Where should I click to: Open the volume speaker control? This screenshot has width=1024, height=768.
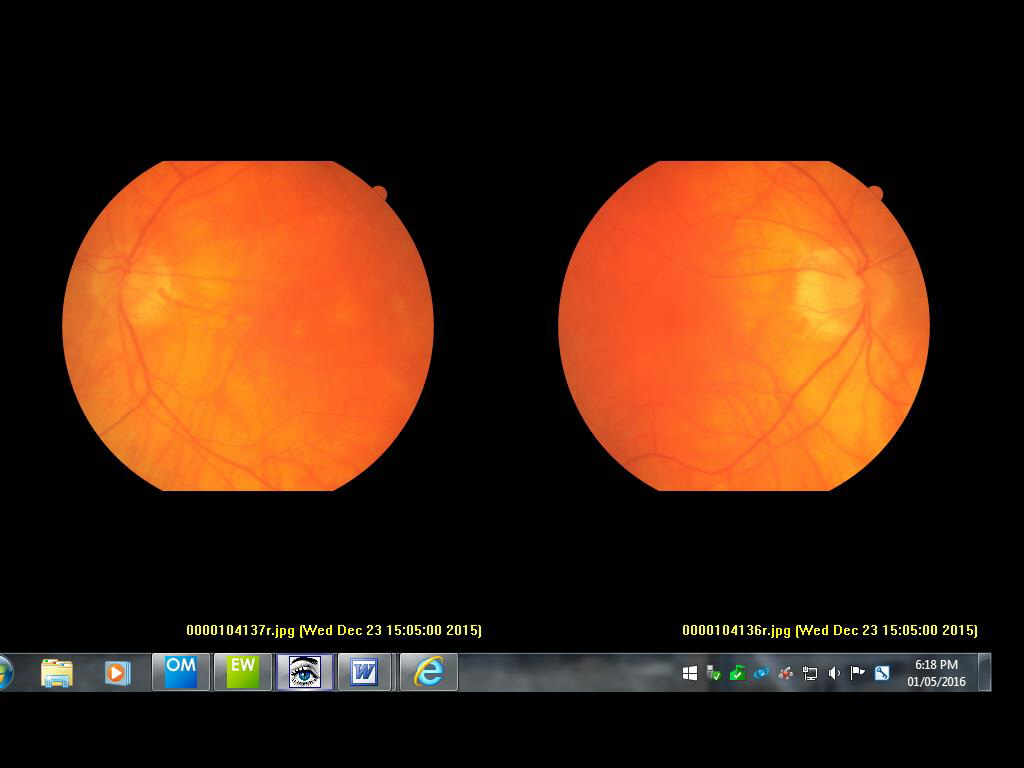[834, 673]
